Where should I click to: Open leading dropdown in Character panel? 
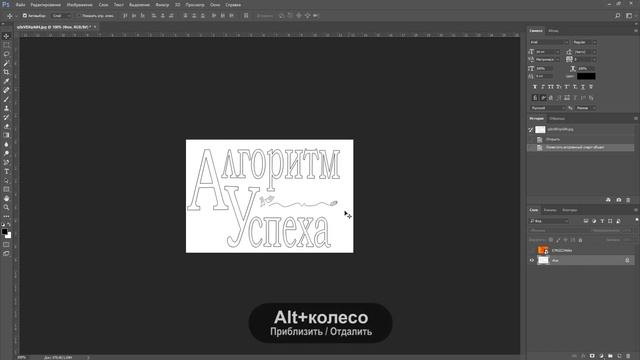coord(585,52)
